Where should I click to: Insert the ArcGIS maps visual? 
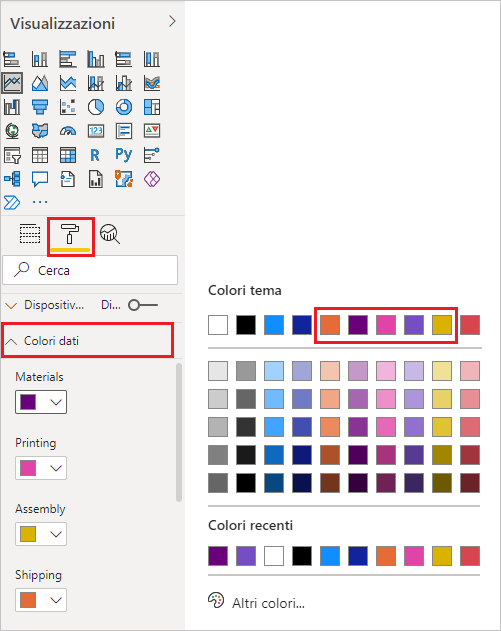(124, 179)
